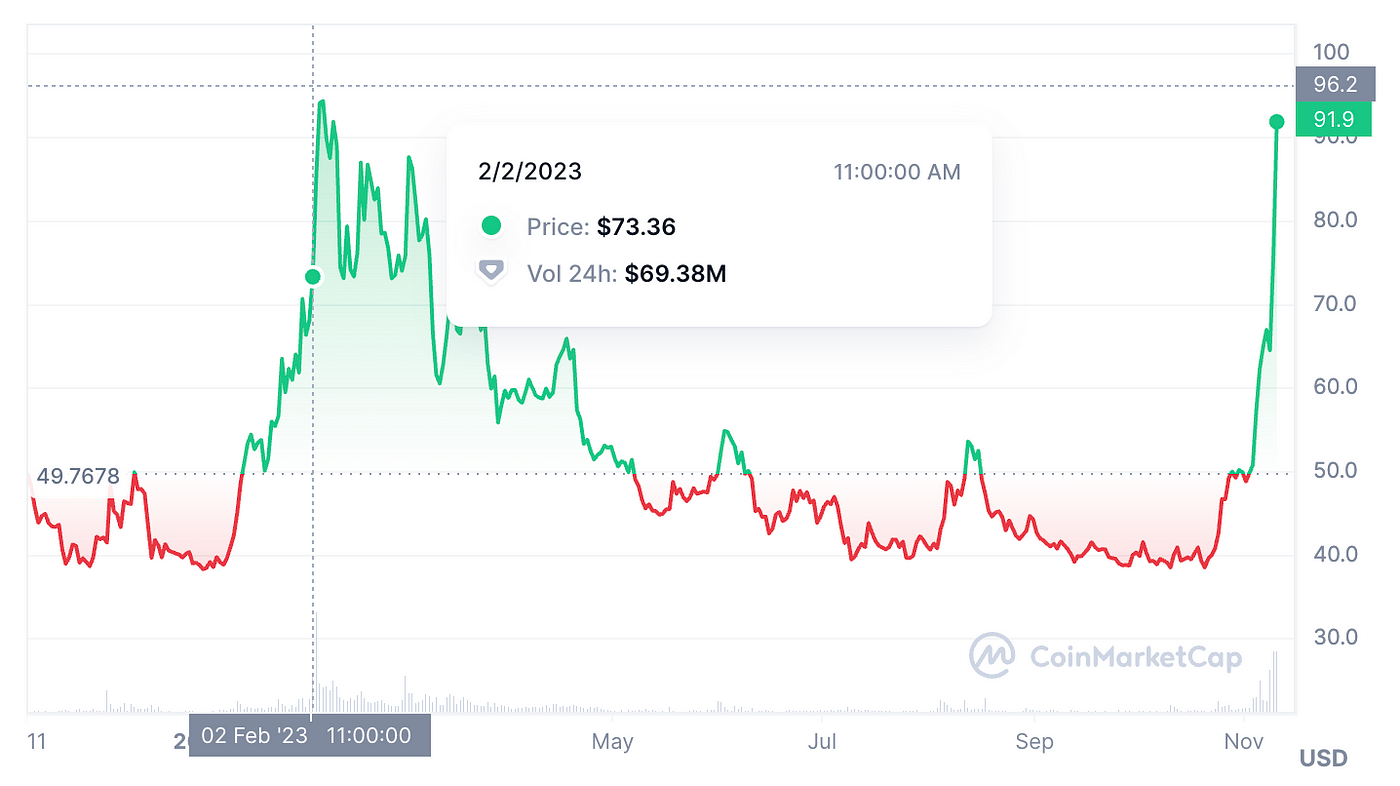1400x786 pixels.
Task: Click the green Price dot in tooltip
Action: point(491,226)
